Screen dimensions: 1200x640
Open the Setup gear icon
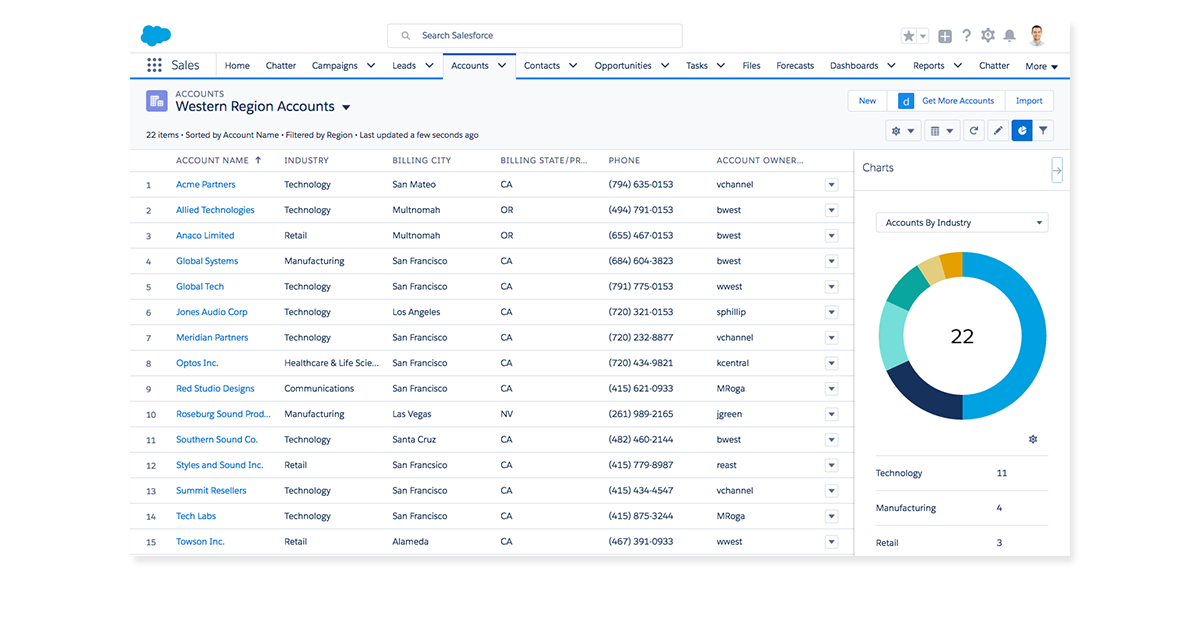(988, 36)
